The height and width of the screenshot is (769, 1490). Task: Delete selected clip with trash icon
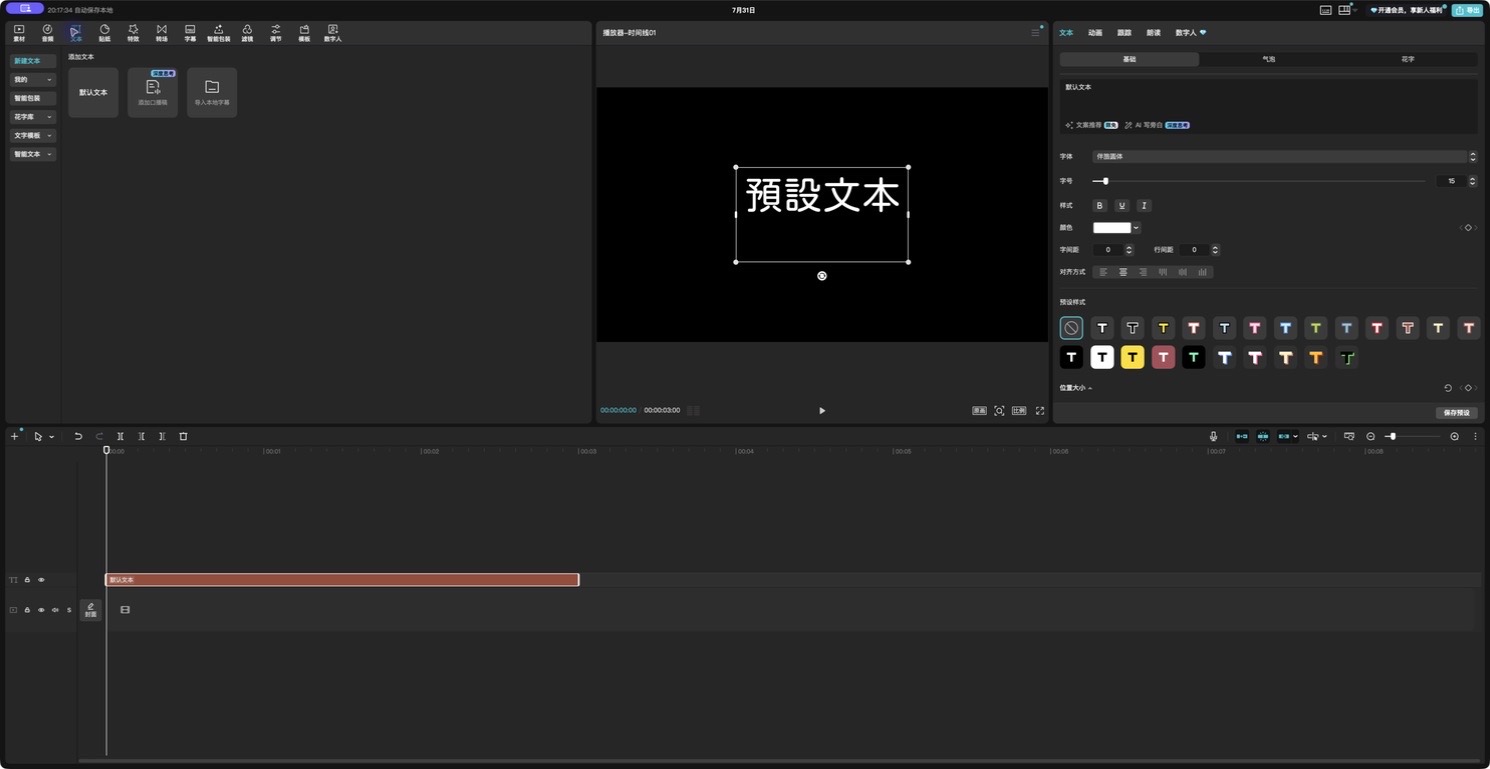click(183, 436)
